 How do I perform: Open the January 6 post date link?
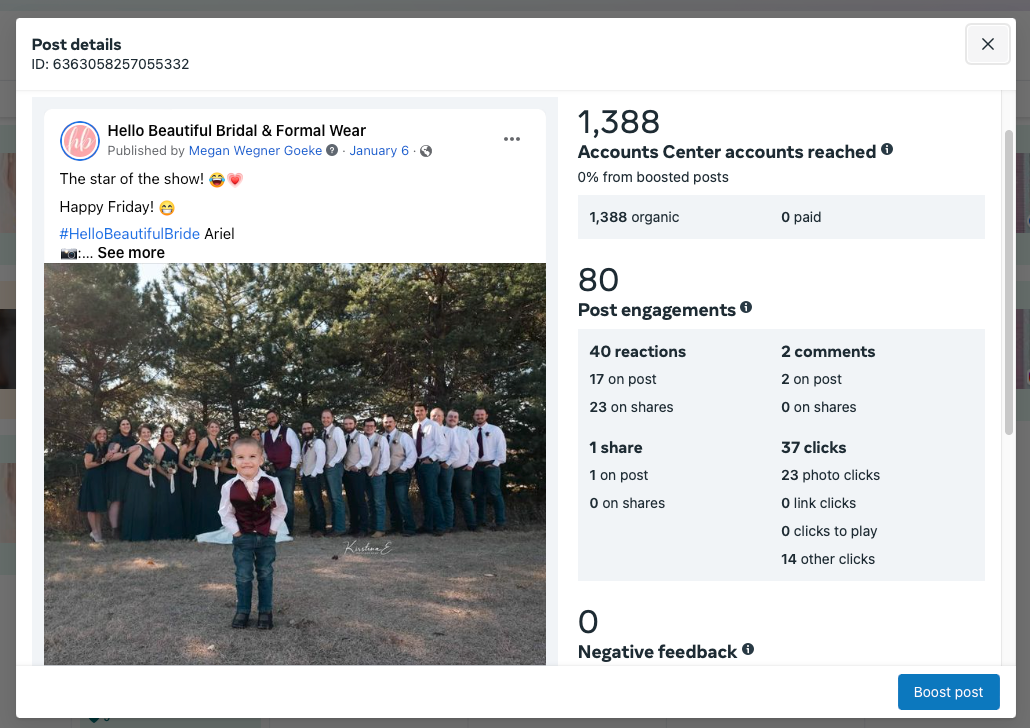point(379,150)
